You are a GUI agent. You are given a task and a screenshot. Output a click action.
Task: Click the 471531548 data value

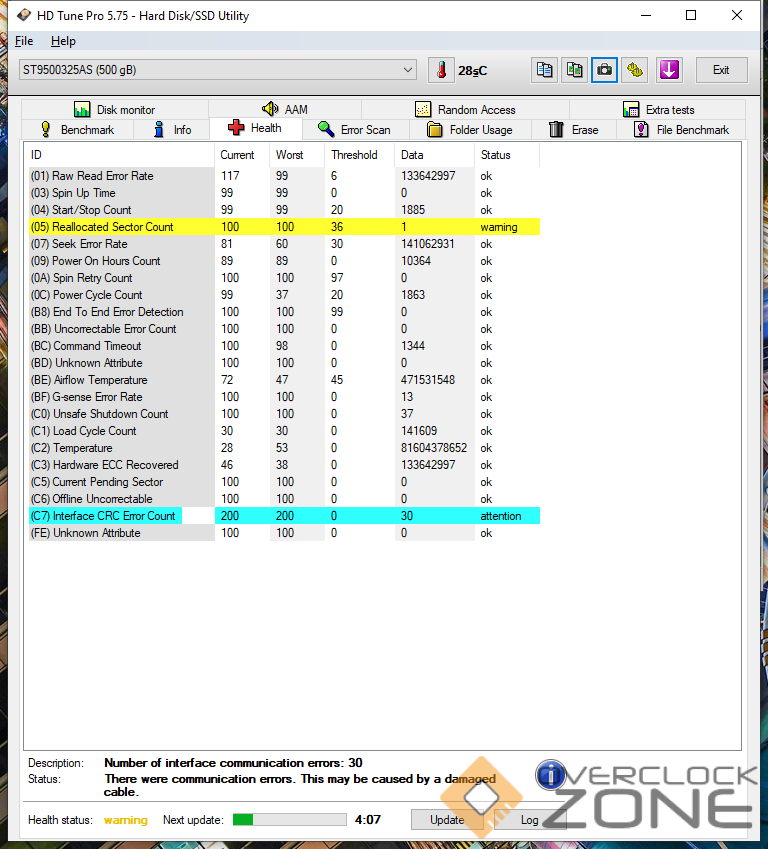tap(428, 380)
